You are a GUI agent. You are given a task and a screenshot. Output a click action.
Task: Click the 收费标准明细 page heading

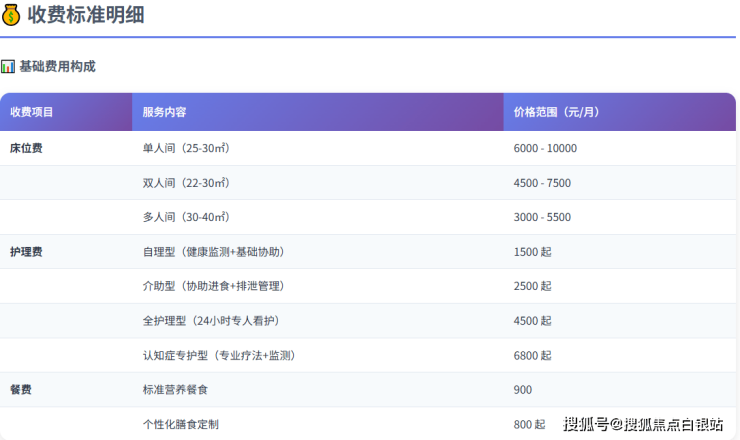[86, 15]
